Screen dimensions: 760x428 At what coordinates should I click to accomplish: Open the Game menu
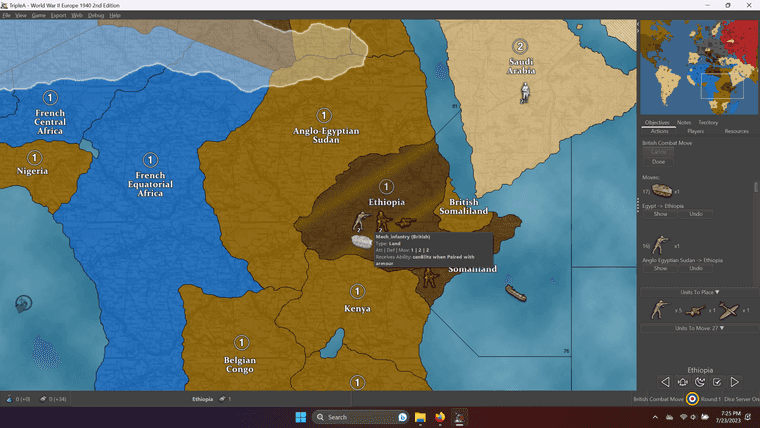[x=38, y=16]
